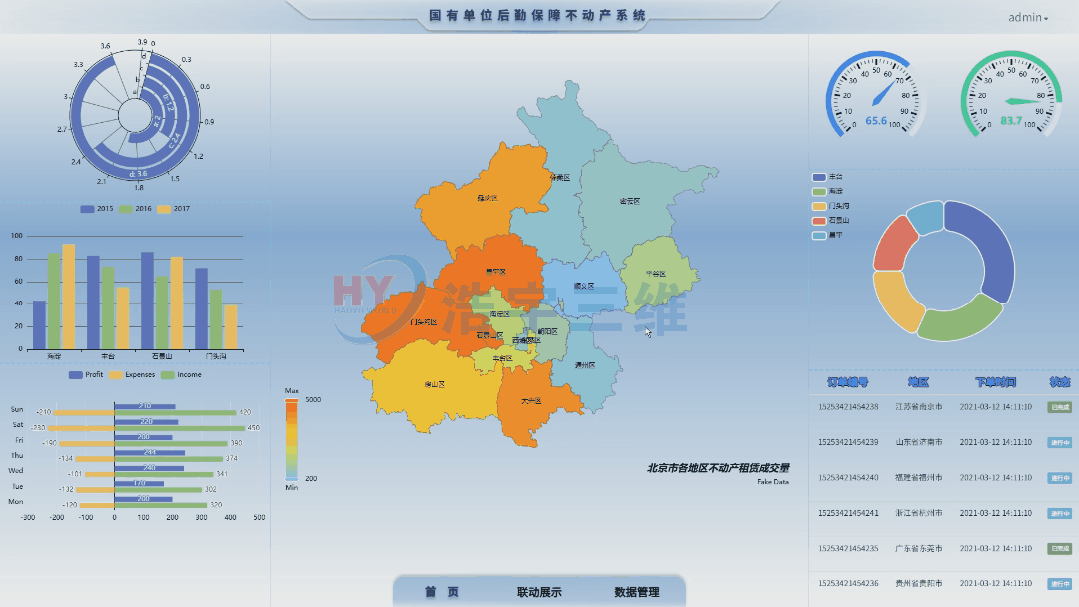Viewport: 1079px width, 607px height.
Task: Click the 贵州省贵阳市 region cell
Action: [919, 584]
